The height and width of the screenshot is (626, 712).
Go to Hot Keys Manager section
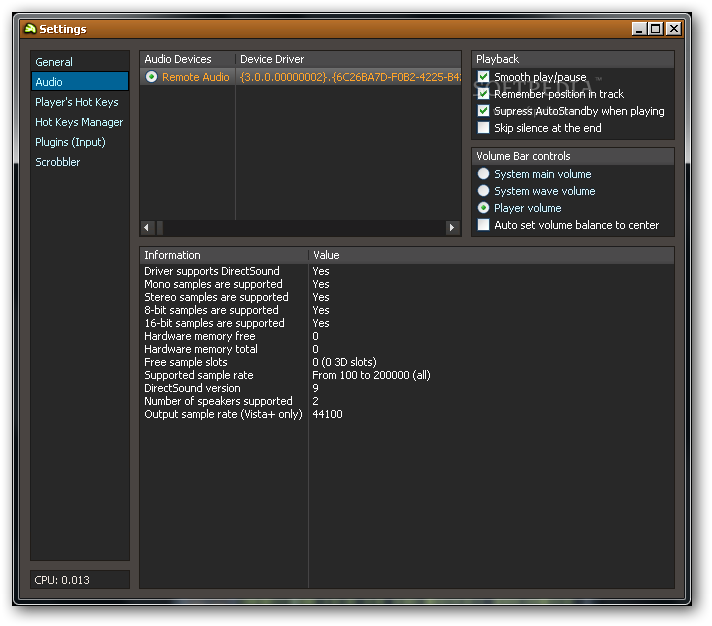point(80,122)
